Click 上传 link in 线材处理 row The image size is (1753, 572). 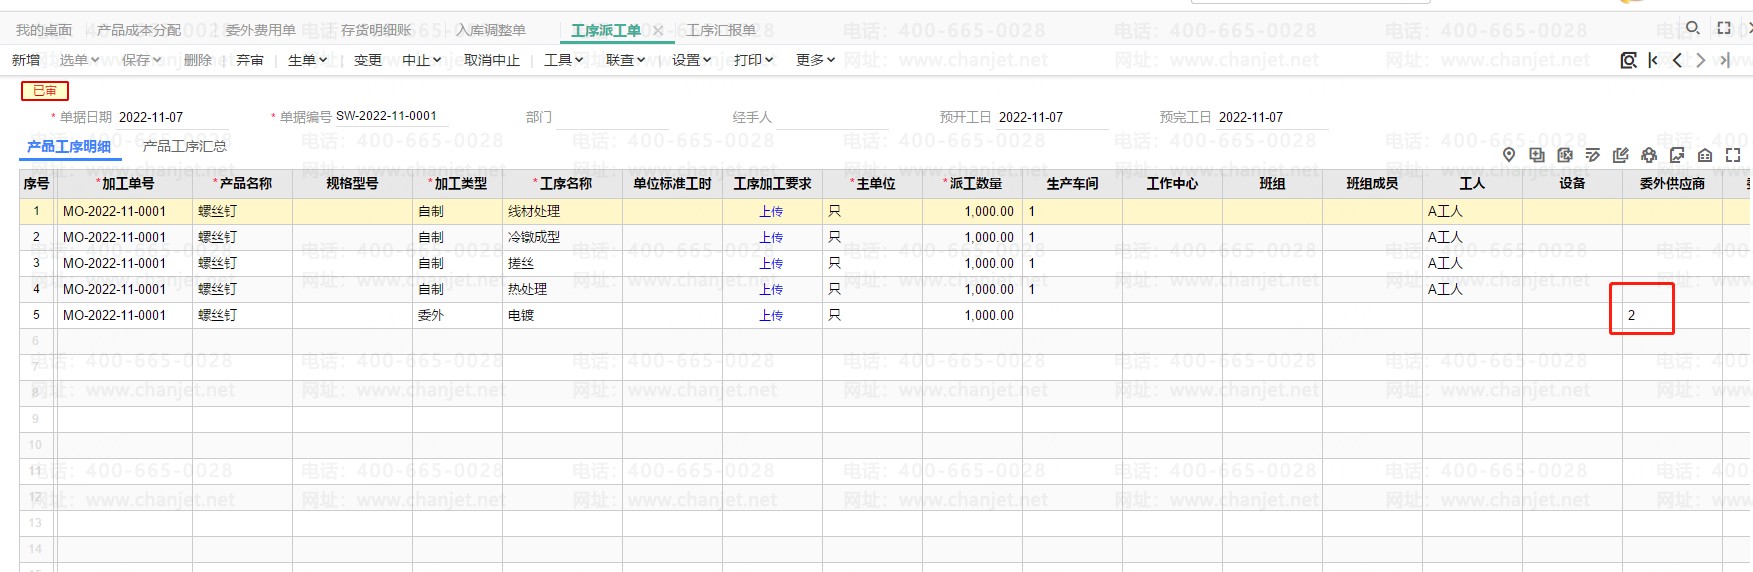pos(771,211)
